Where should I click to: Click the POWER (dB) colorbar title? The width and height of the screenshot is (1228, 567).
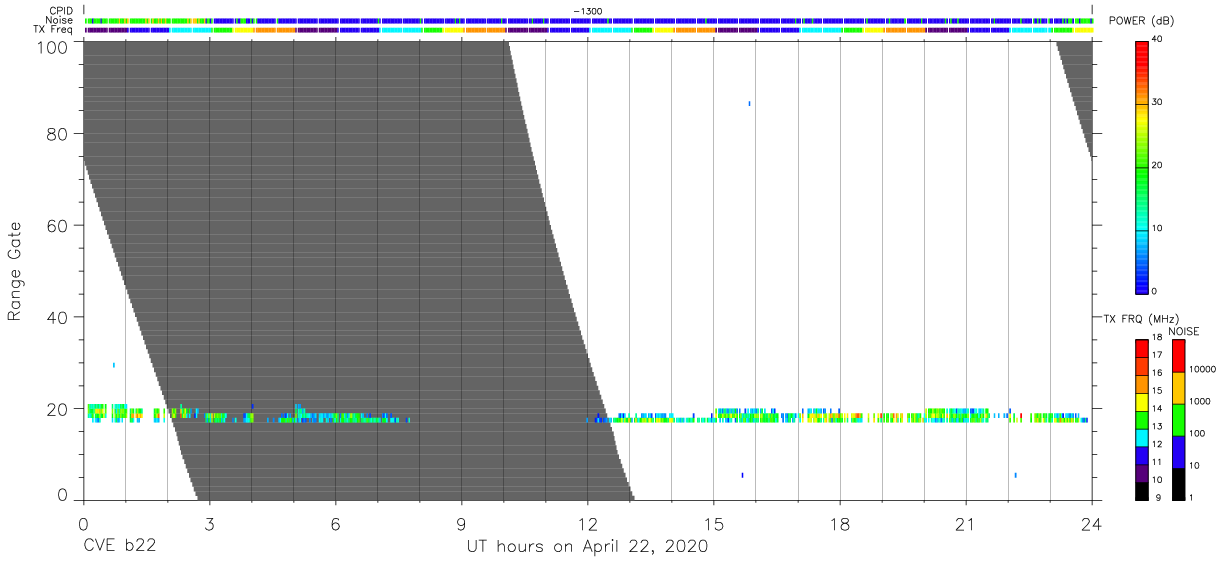tap(1144, 21)
